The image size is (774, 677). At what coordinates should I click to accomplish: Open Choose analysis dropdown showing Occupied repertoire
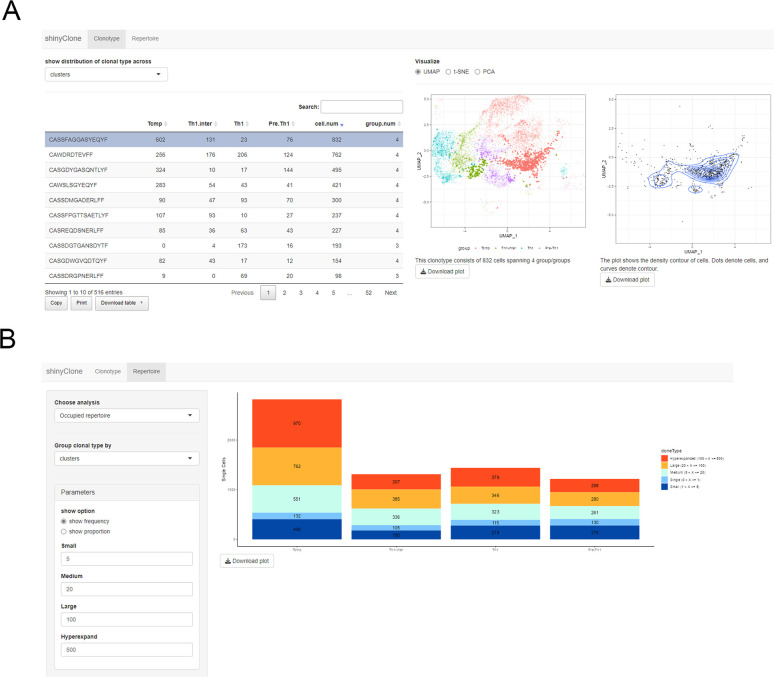coord(127,416)
